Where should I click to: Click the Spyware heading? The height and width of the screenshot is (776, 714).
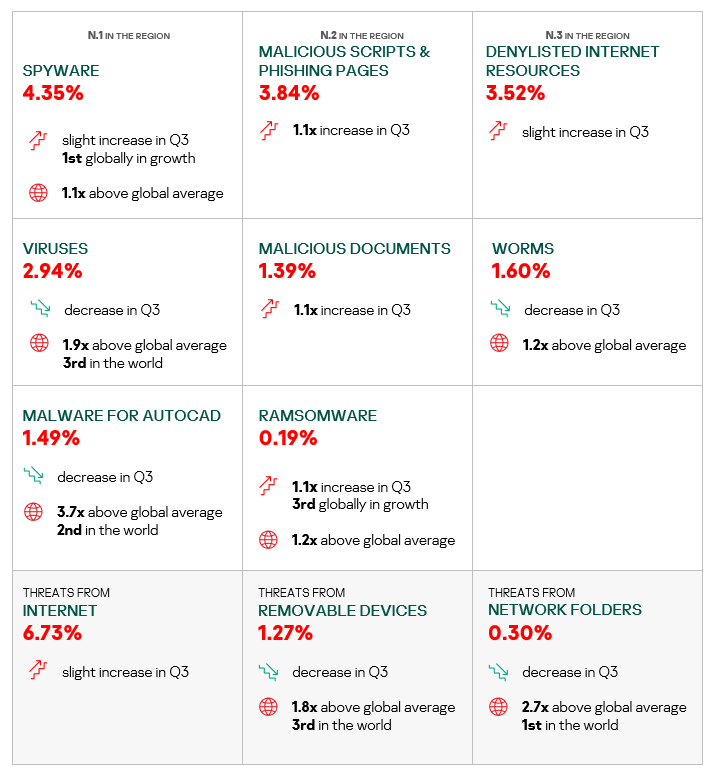tap(61, 71)
